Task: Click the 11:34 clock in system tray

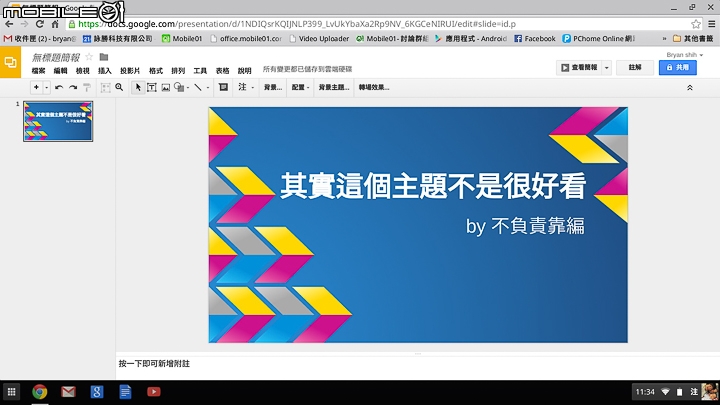Action: pos(645,392)
